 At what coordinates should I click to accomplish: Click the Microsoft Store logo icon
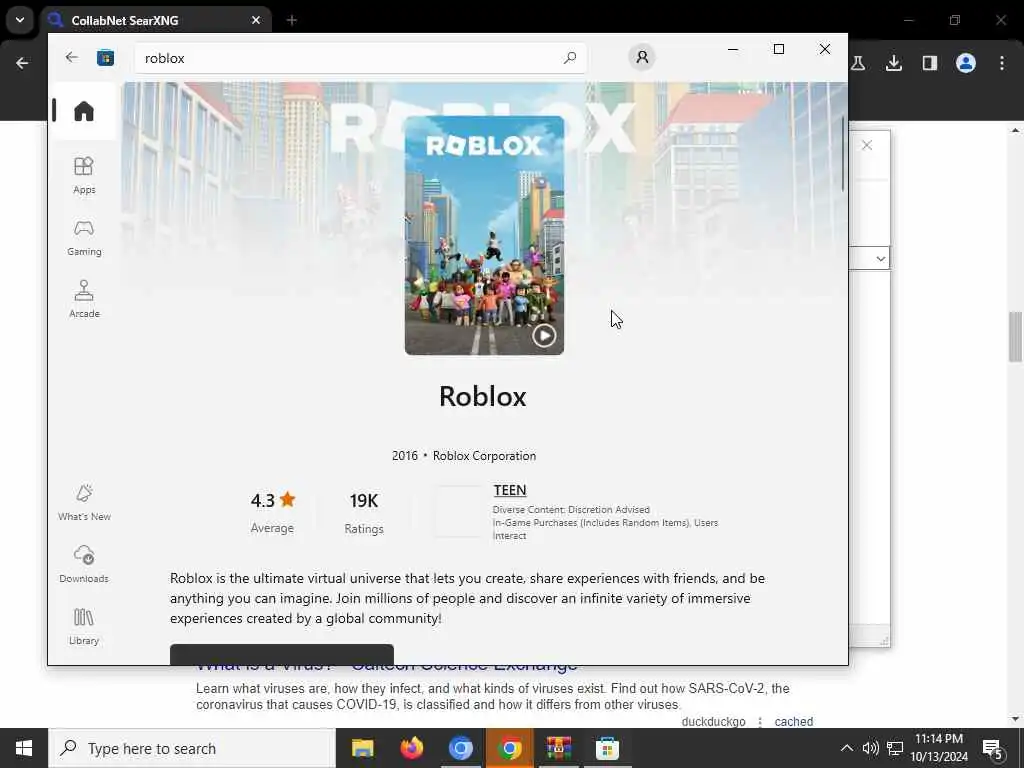pyautogui.click(x=105, y=57)
